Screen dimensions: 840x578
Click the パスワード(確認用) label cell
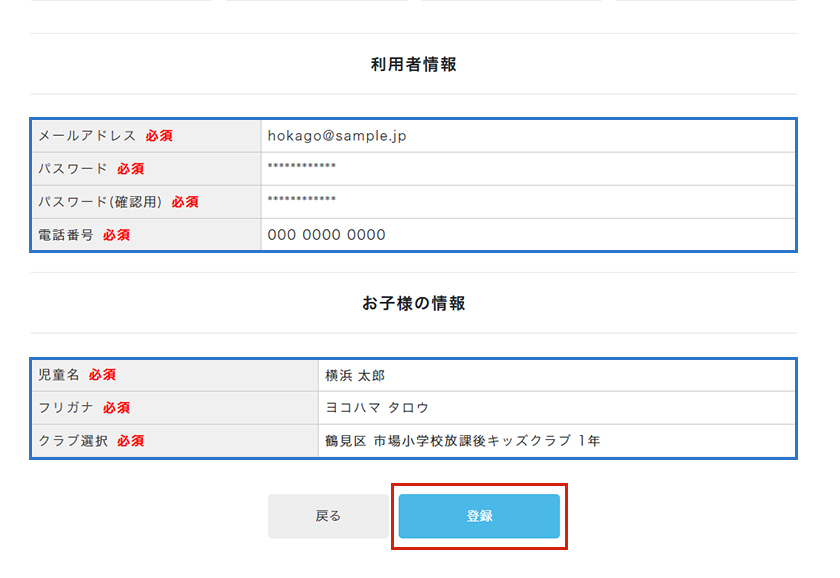click(146, 202)
